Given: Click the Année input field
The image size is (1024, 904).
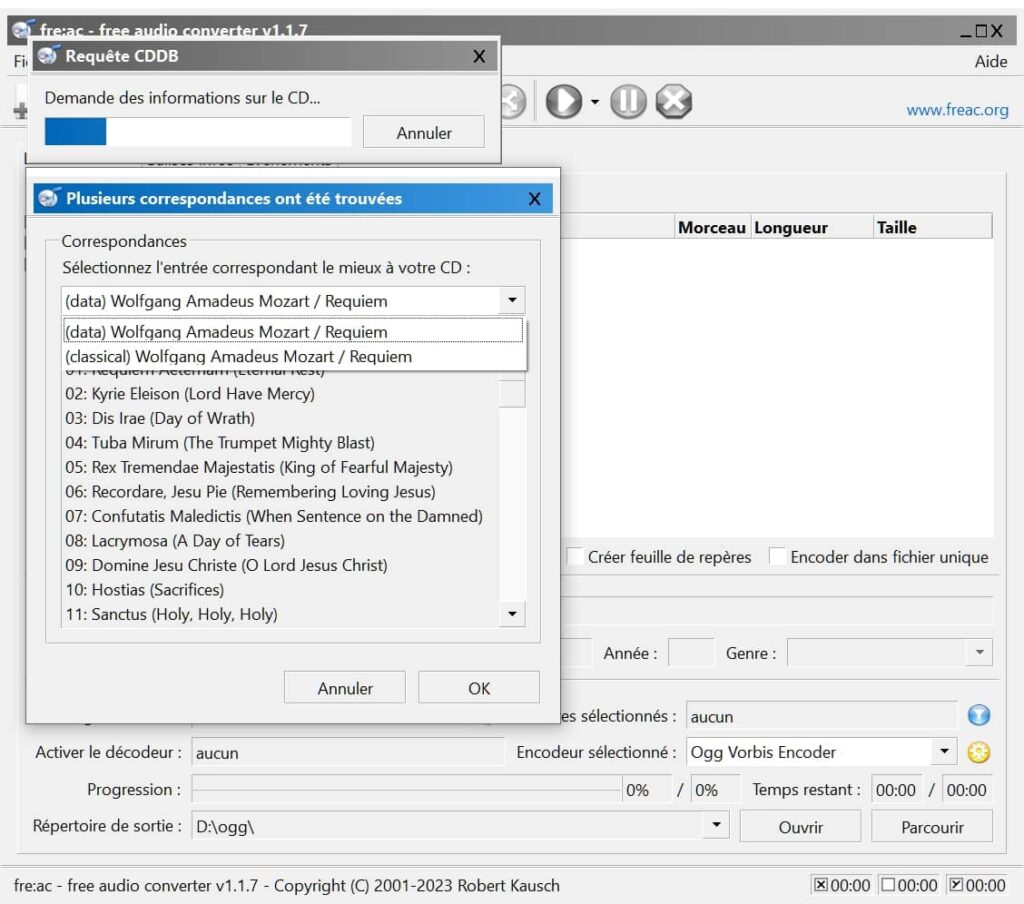Looking at the screenshot, I should coord(691,653).
